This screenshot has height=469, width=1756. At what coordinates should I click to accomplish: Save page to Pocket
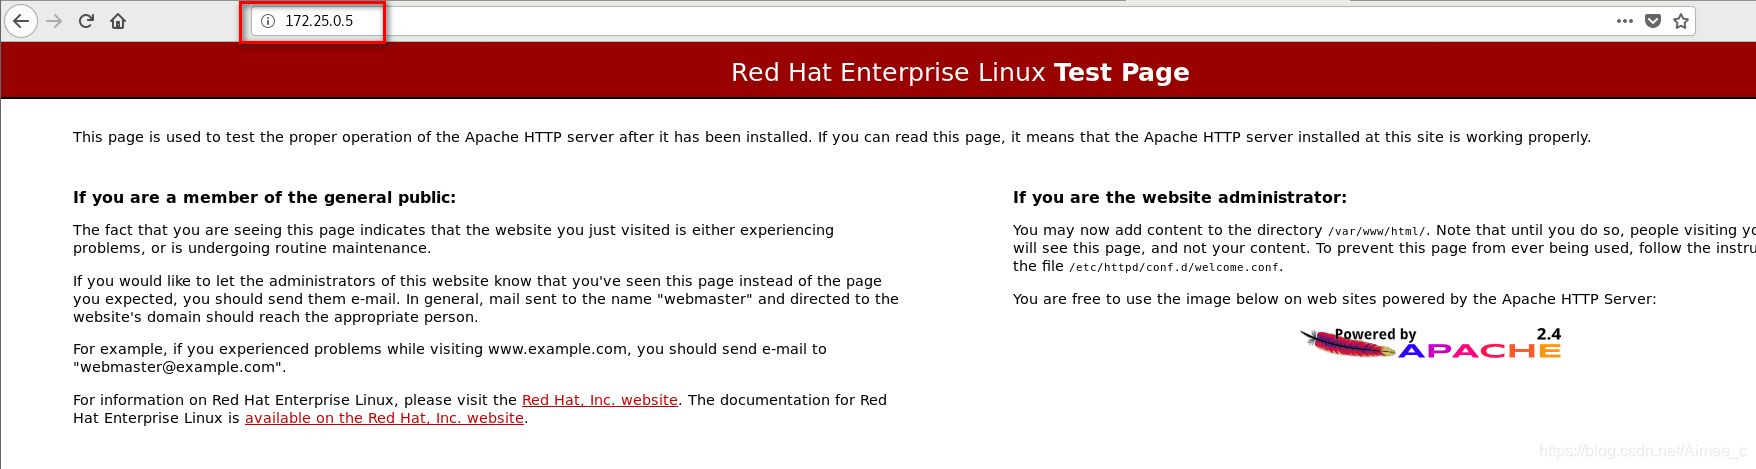tap(1653, 21)
